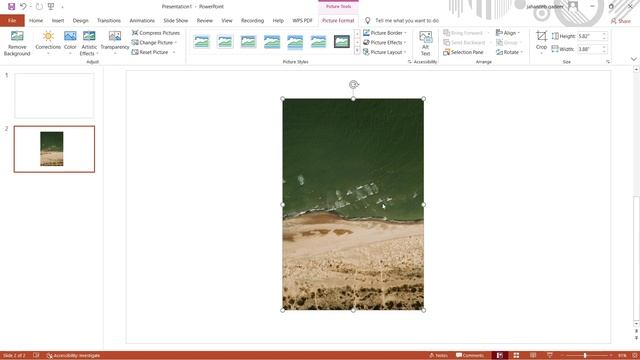Apply the sixth picture style thumbnail

pyautogui.click(x=318, y=42)
